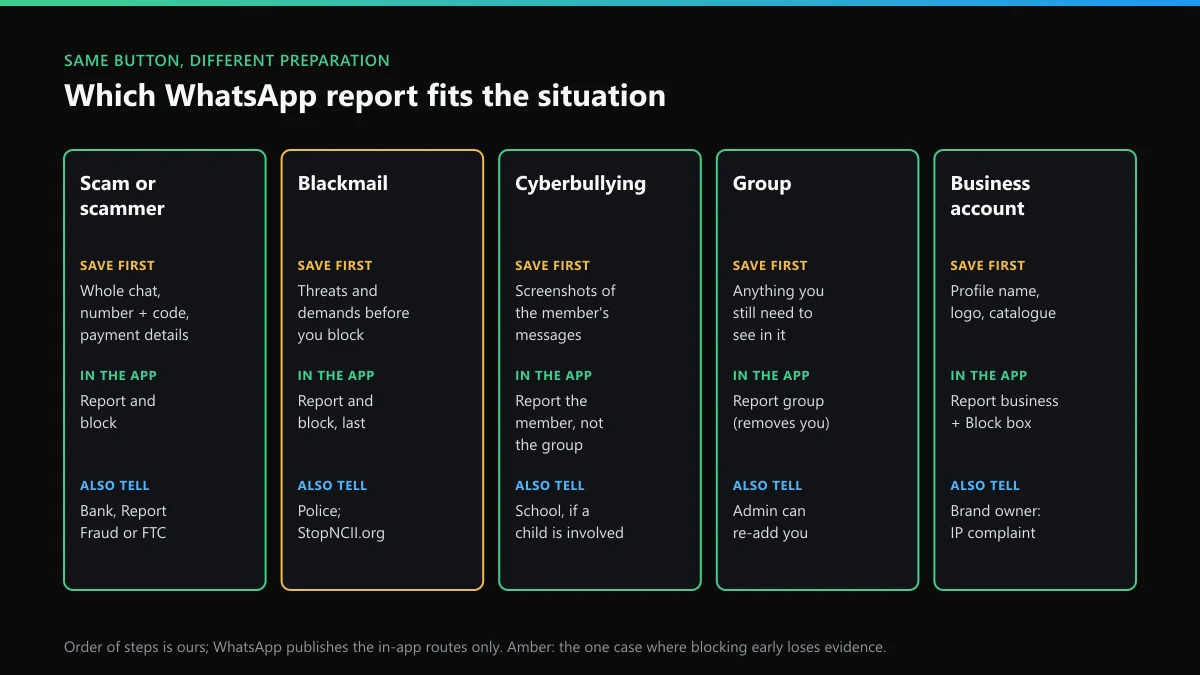Viewport: 1200px width, 675px height.
Task: Click the 'Which WhatsApp report fits the situation' title
Action: point(365,96)
